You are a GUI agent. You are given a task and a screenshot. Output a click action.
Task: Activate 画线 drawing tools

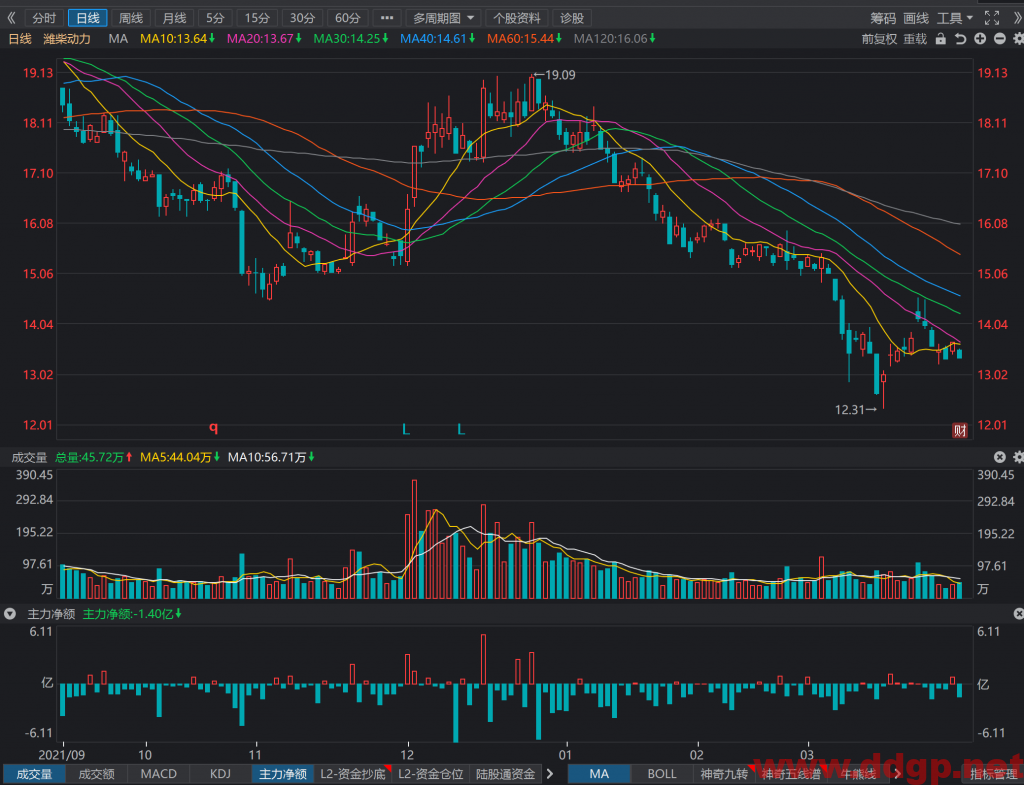(916, 18)
